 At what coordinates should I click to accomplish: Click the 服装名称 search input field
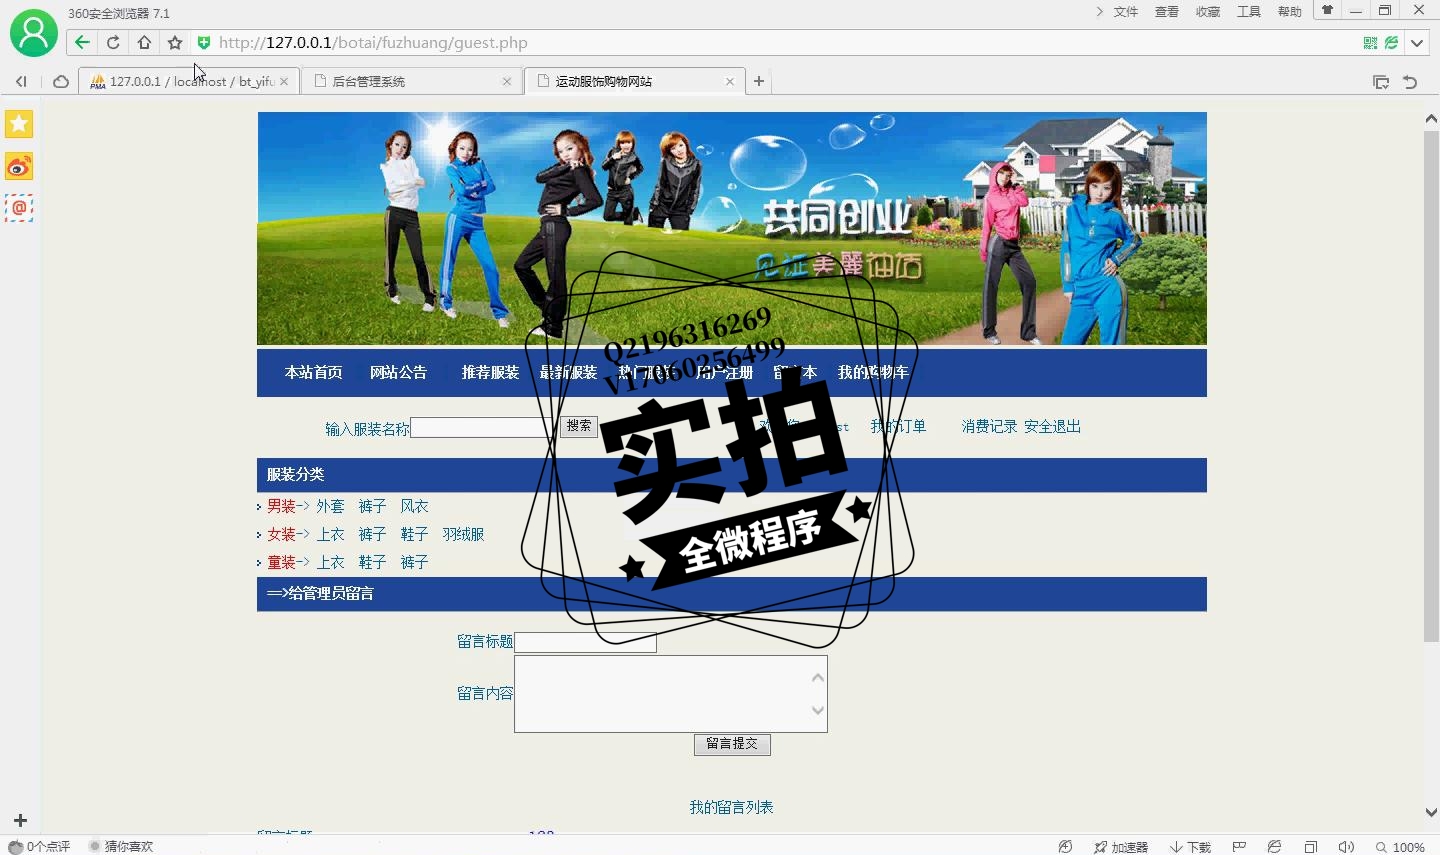click(x=483, y=428)
